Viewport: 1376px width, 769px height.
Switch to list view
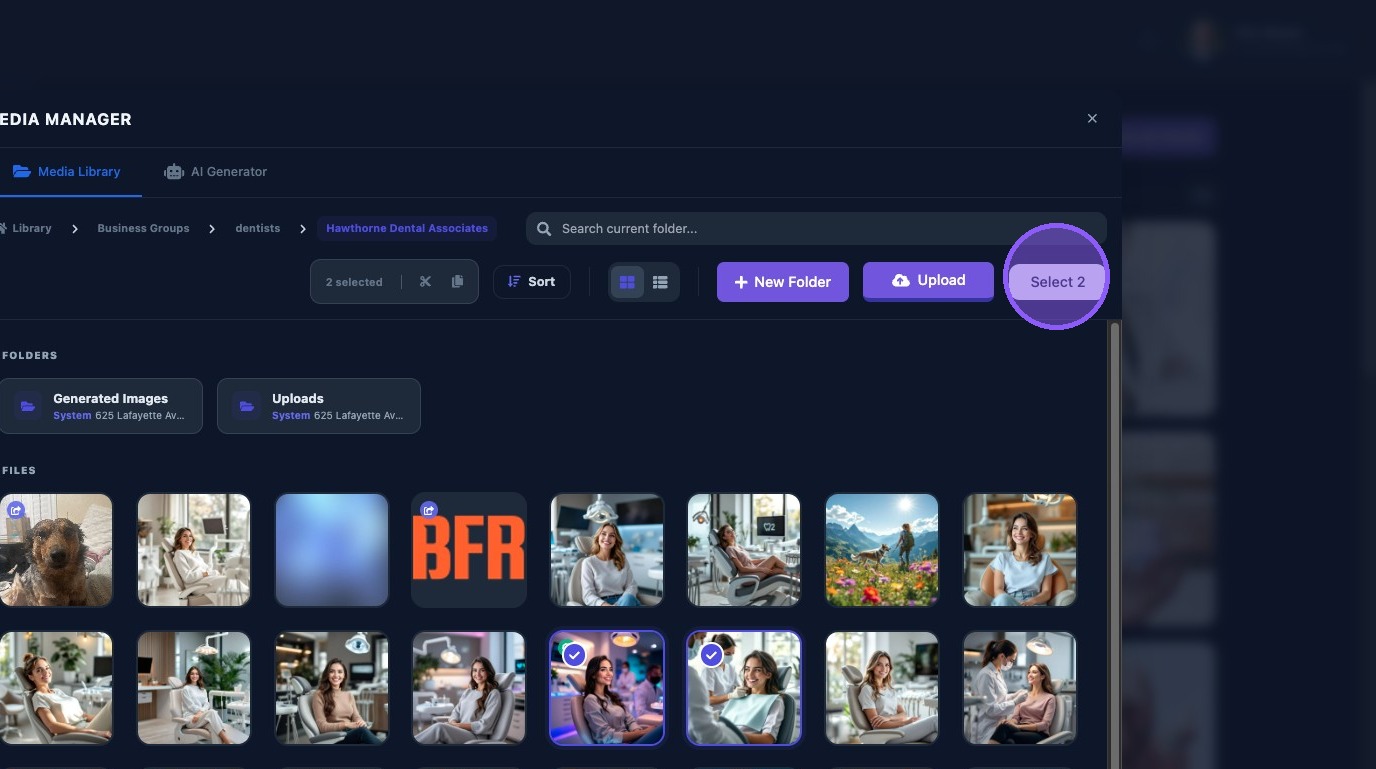point(660,282)
